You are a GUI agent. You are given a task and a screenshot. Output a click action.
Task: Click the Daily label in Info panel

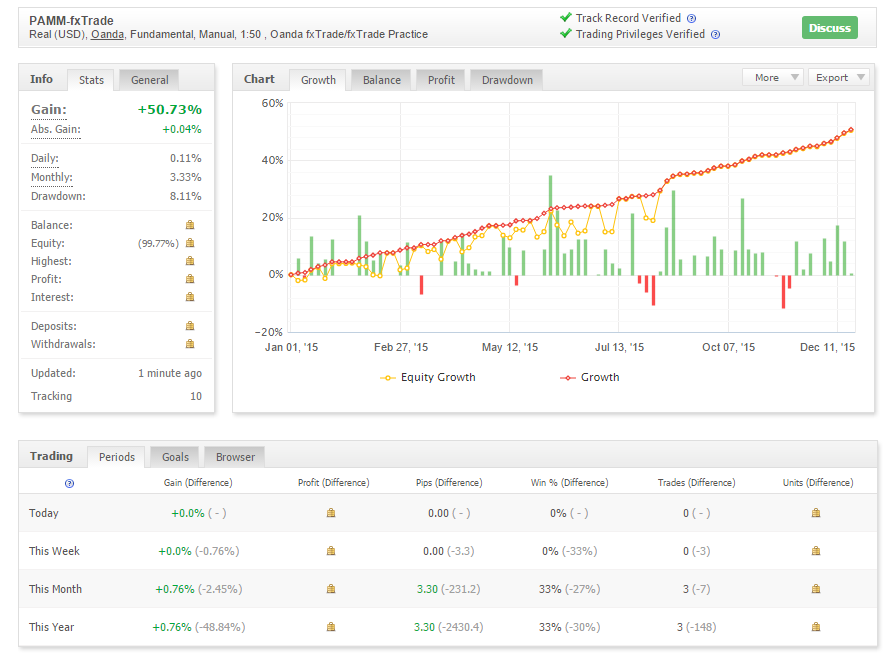(x=45, y=159)
